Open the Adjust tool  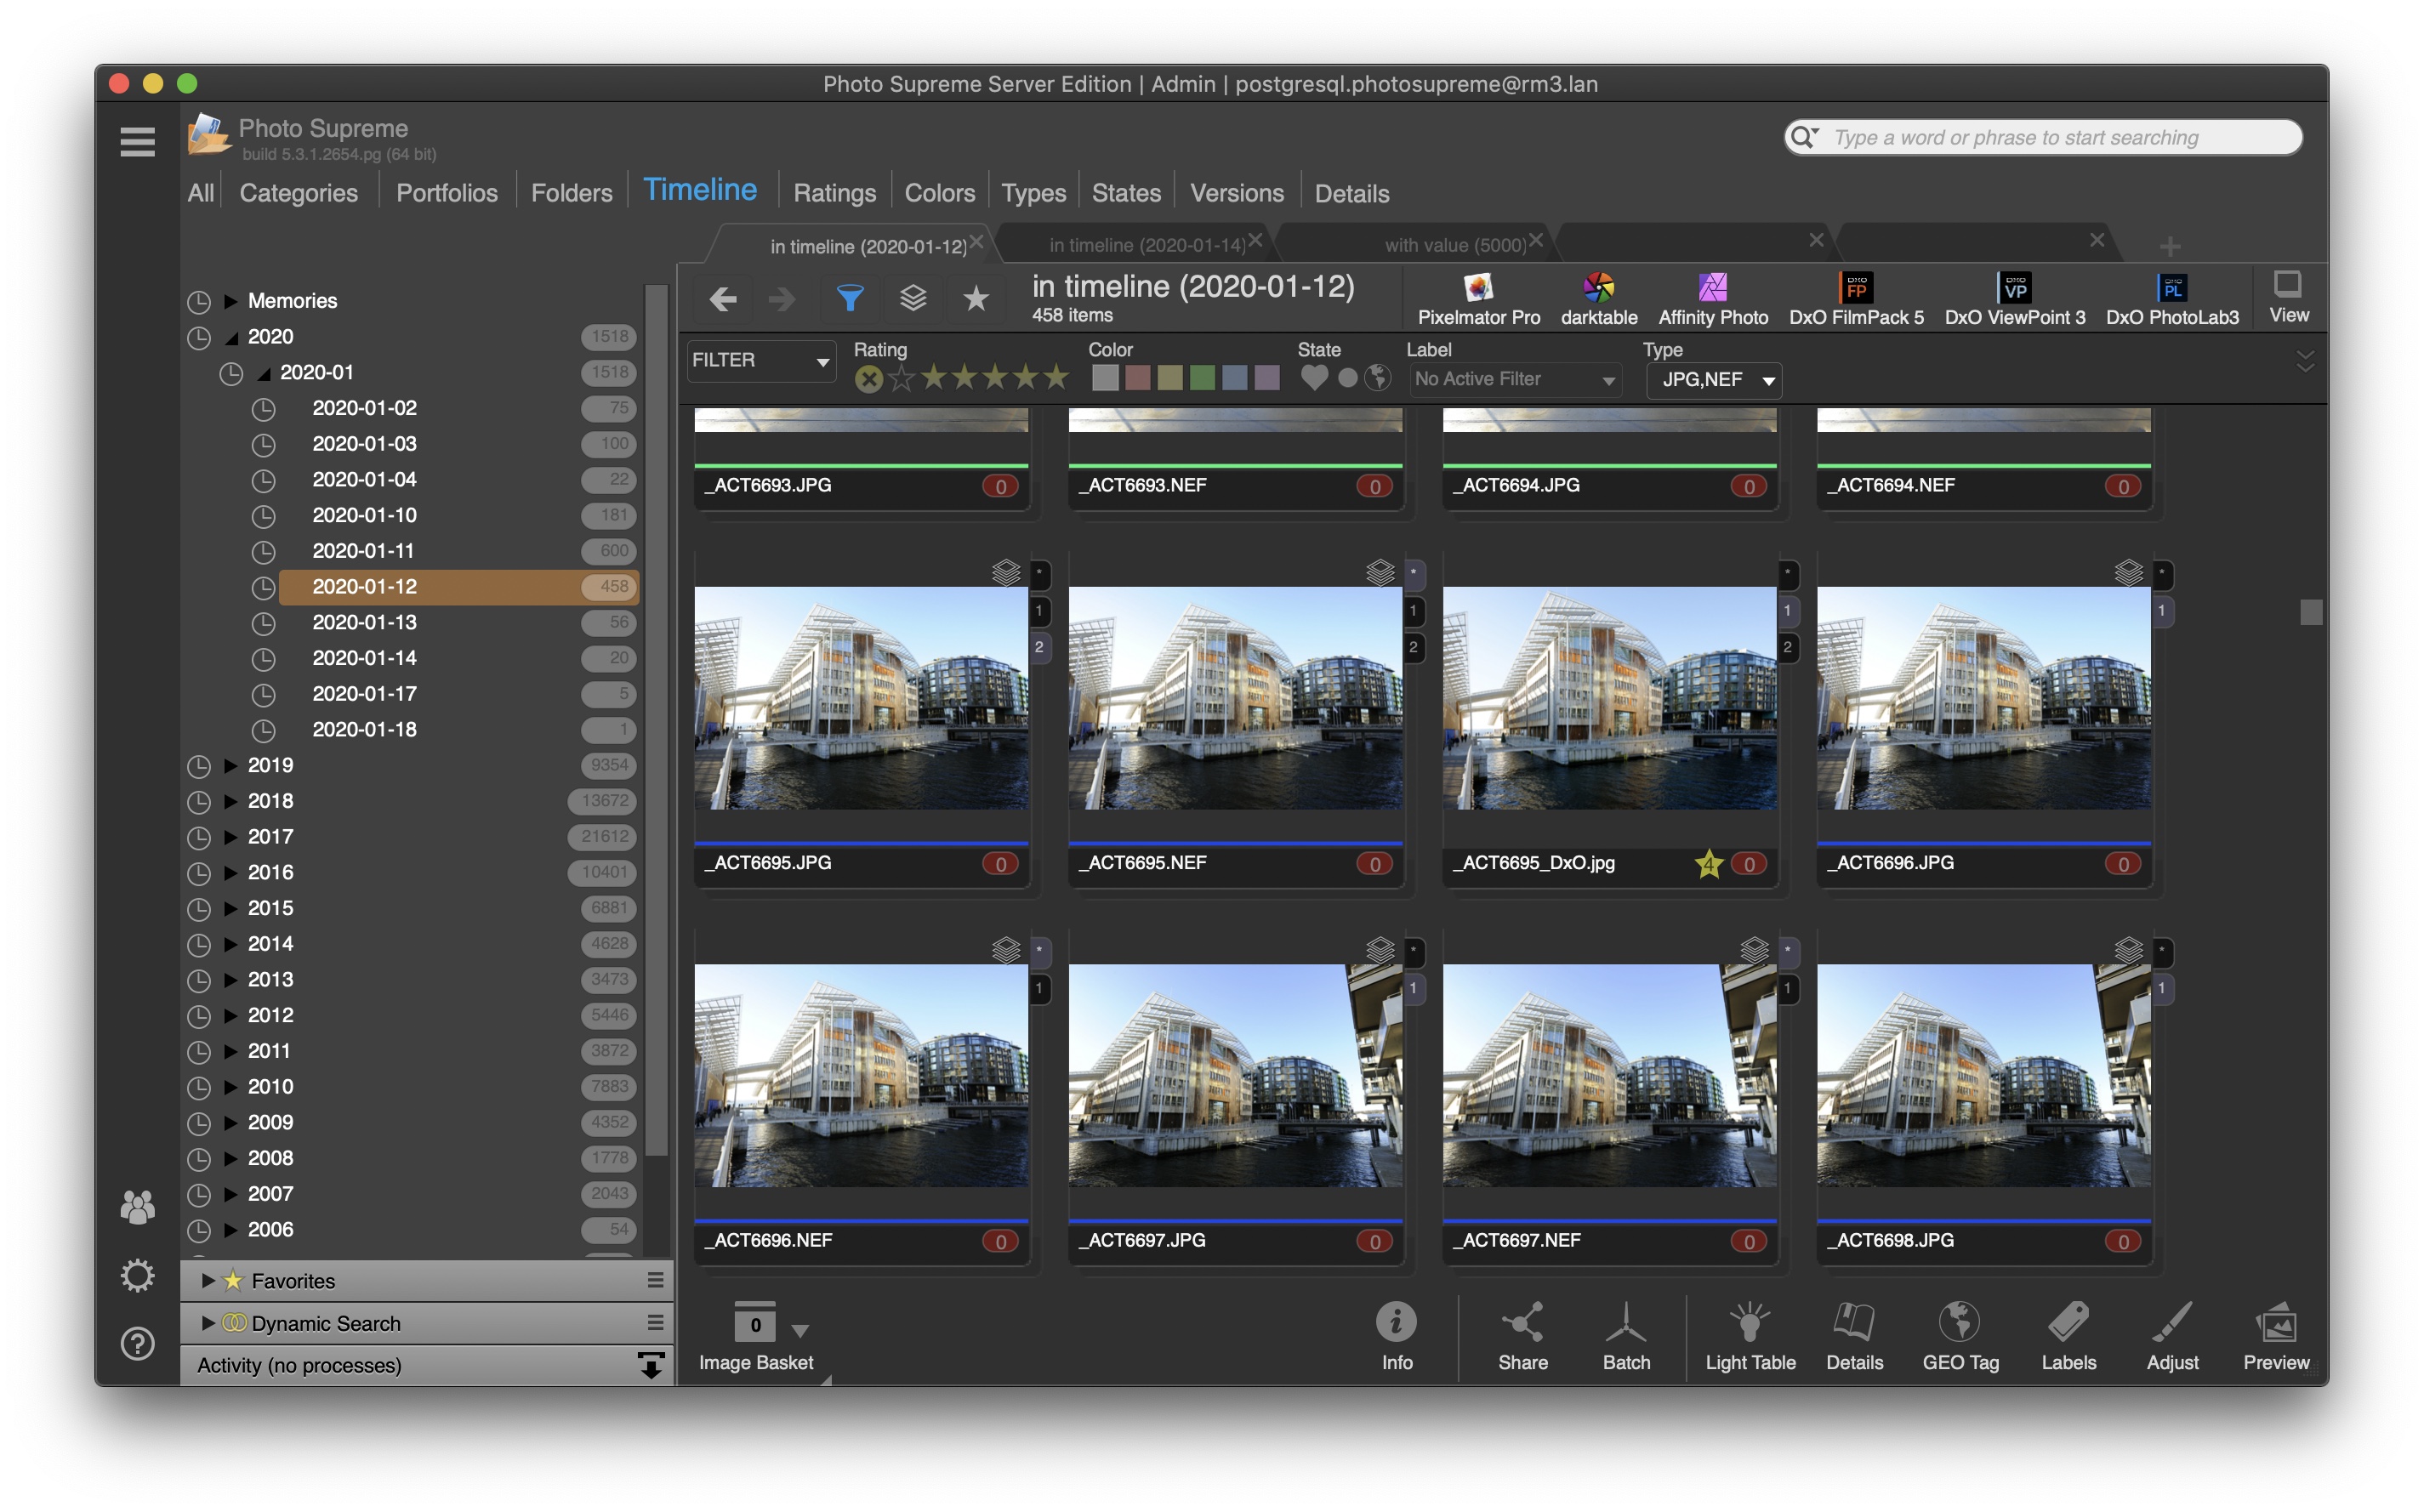[2172, 1337]
